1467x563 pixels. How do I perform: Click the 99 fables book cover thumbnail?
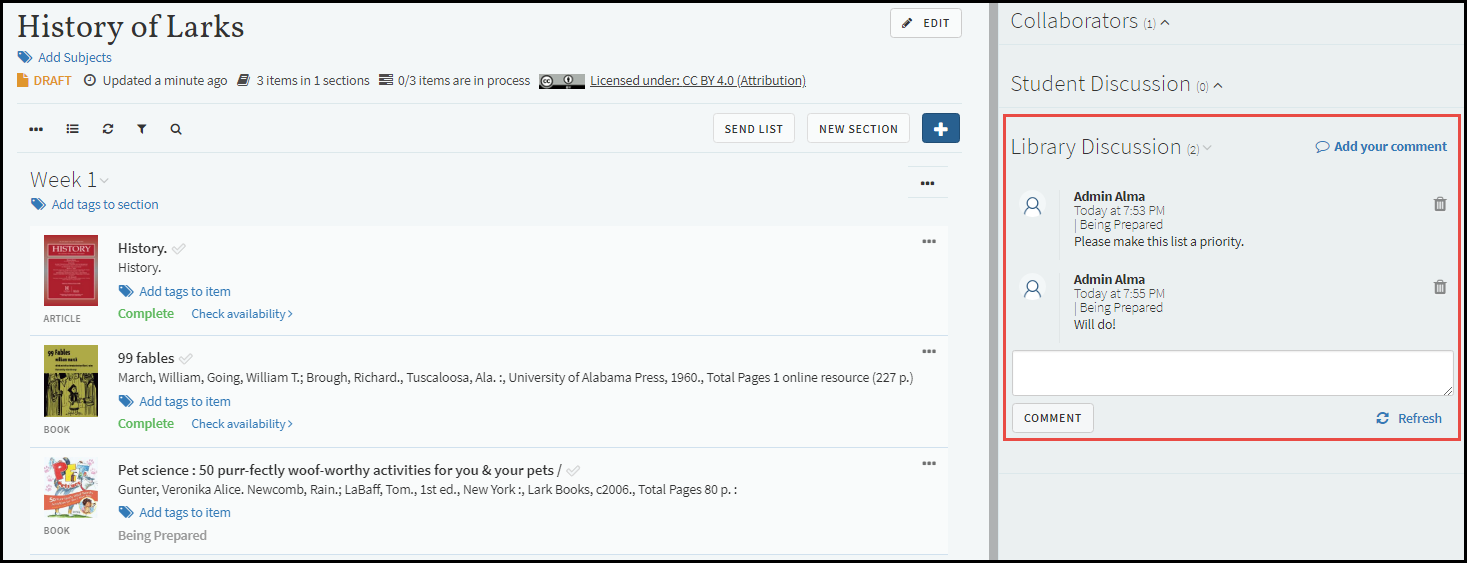pos(71,381)
